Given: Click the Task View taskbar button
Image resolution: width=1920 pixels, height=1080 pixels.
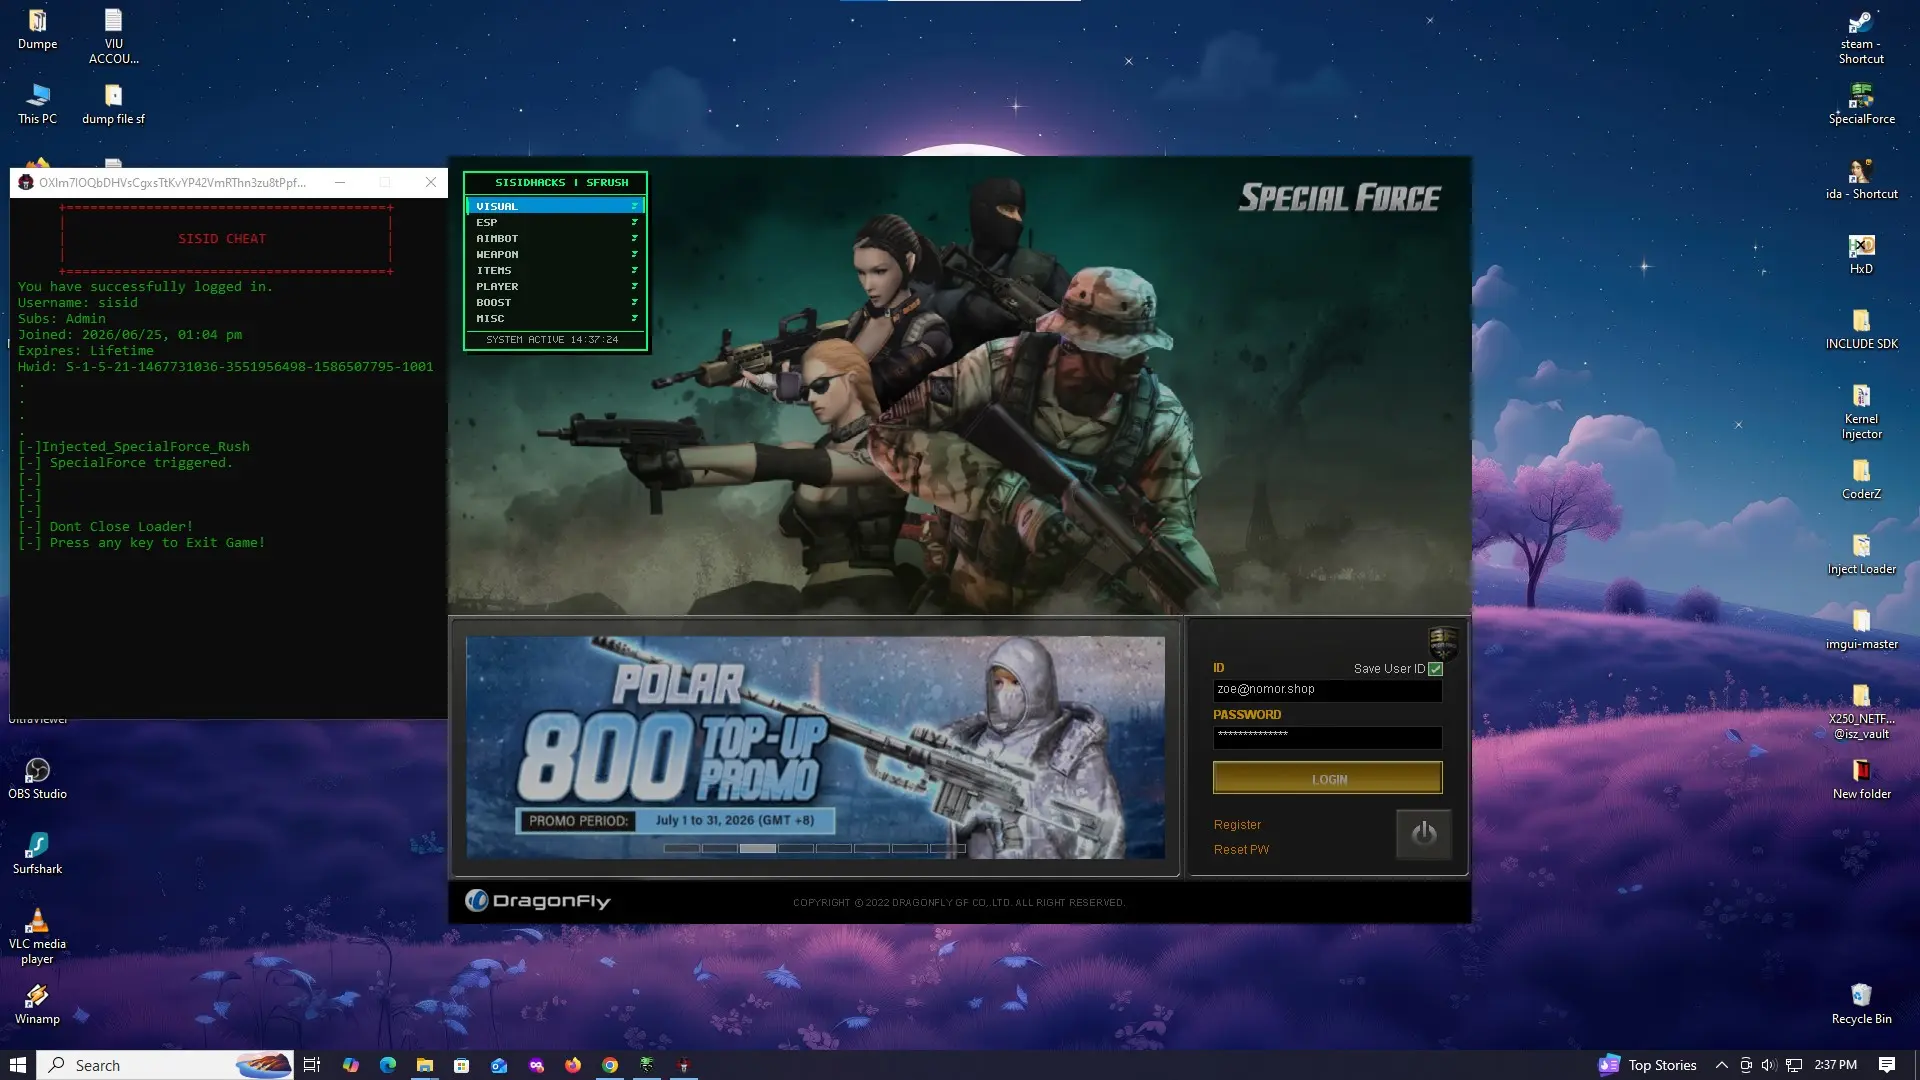Looking at the screenshot, I should [x=312, y=1065].
